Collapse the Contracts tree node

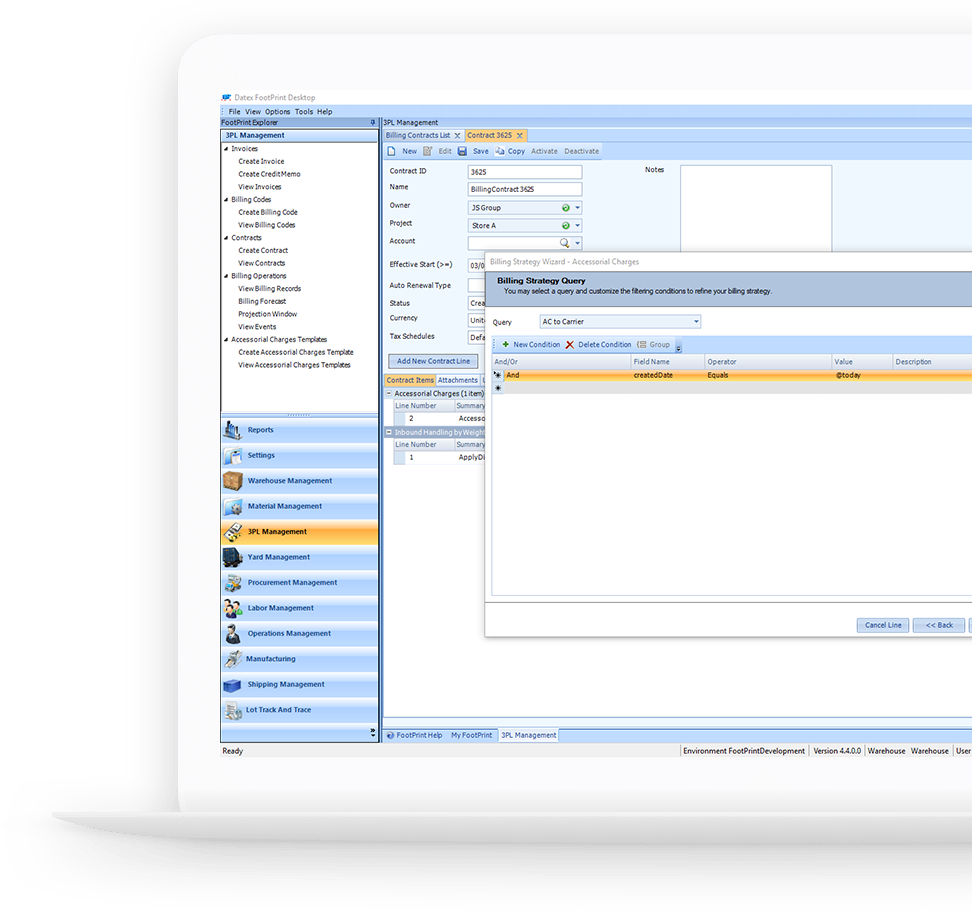226,238
